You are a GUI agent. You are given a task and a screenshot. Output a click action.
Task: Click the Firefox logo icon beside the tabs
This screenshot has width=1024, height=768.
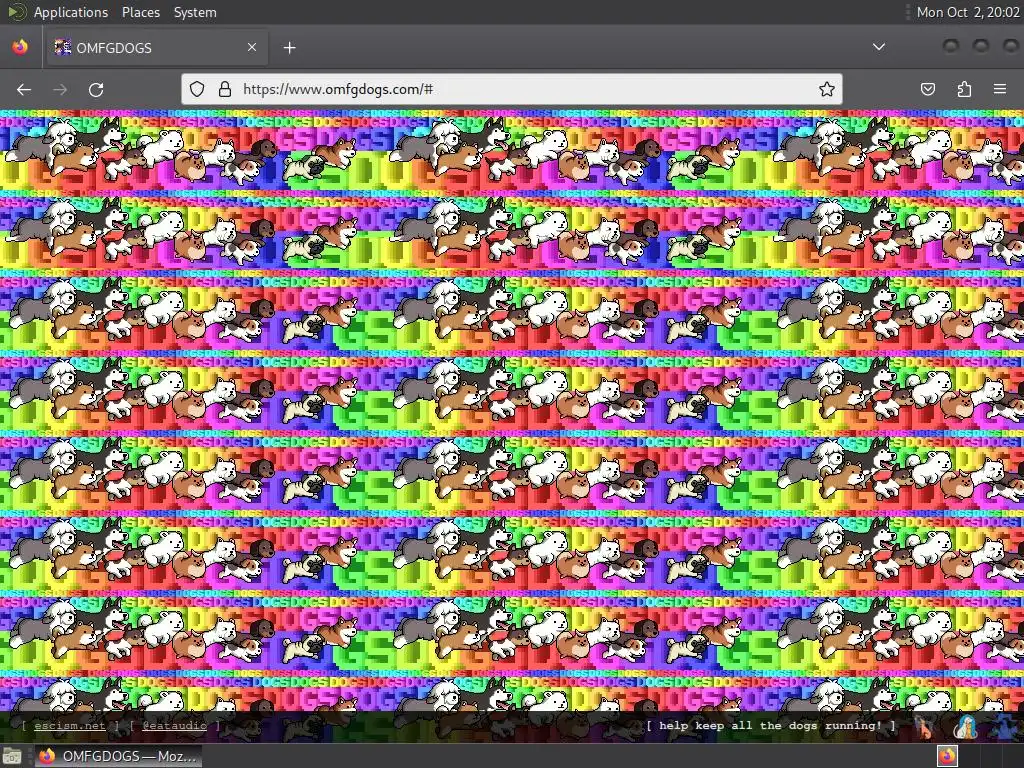(20, 47)
